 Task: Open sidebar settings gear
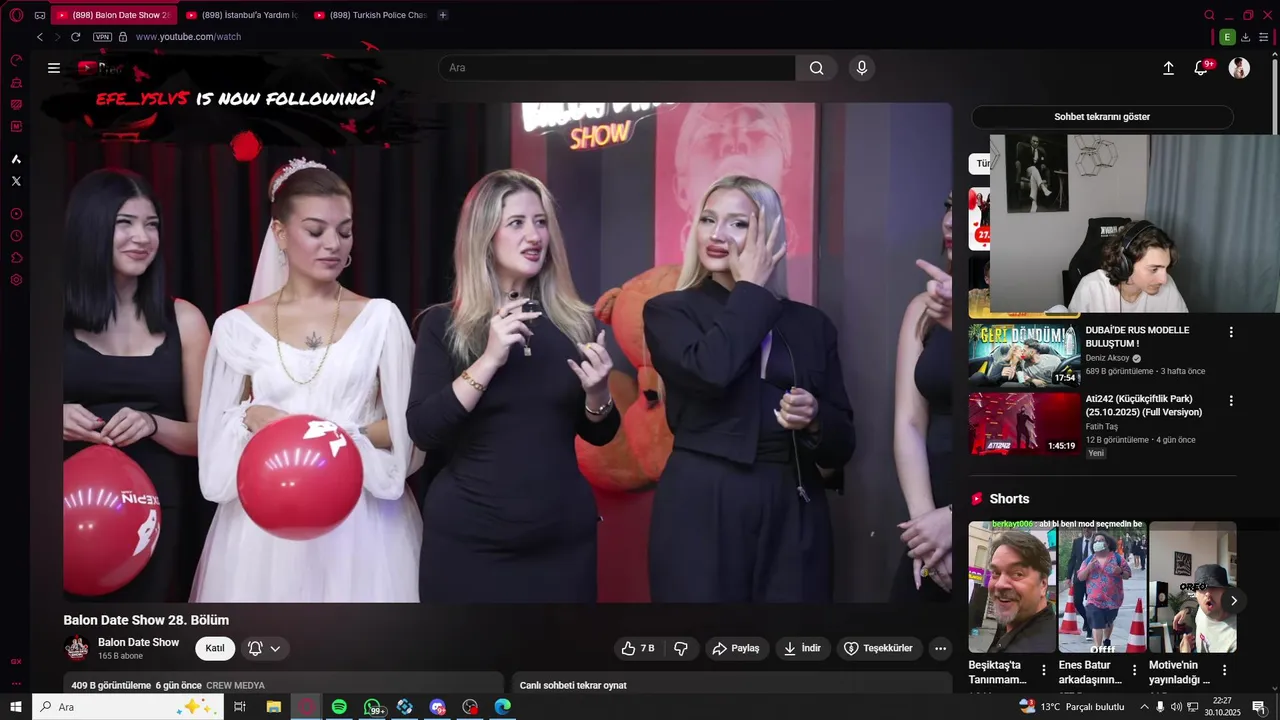point(16,280)
